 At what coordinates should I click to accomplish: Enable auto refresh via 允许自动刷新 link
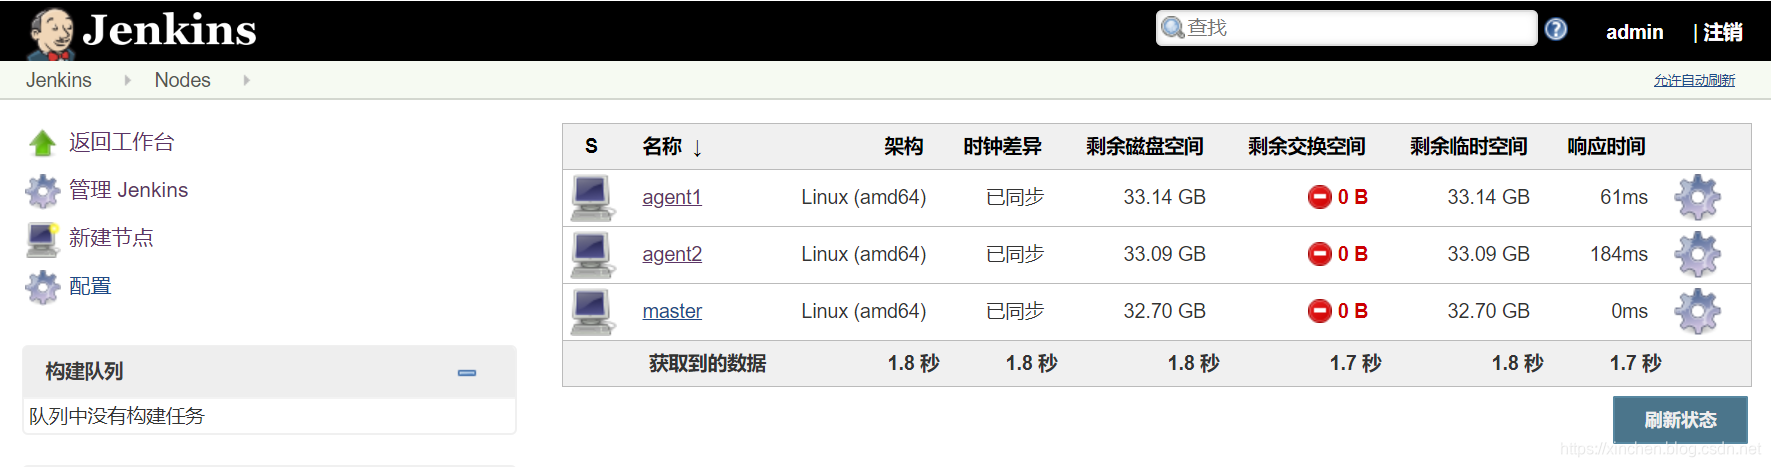[x=1694, y=80]
